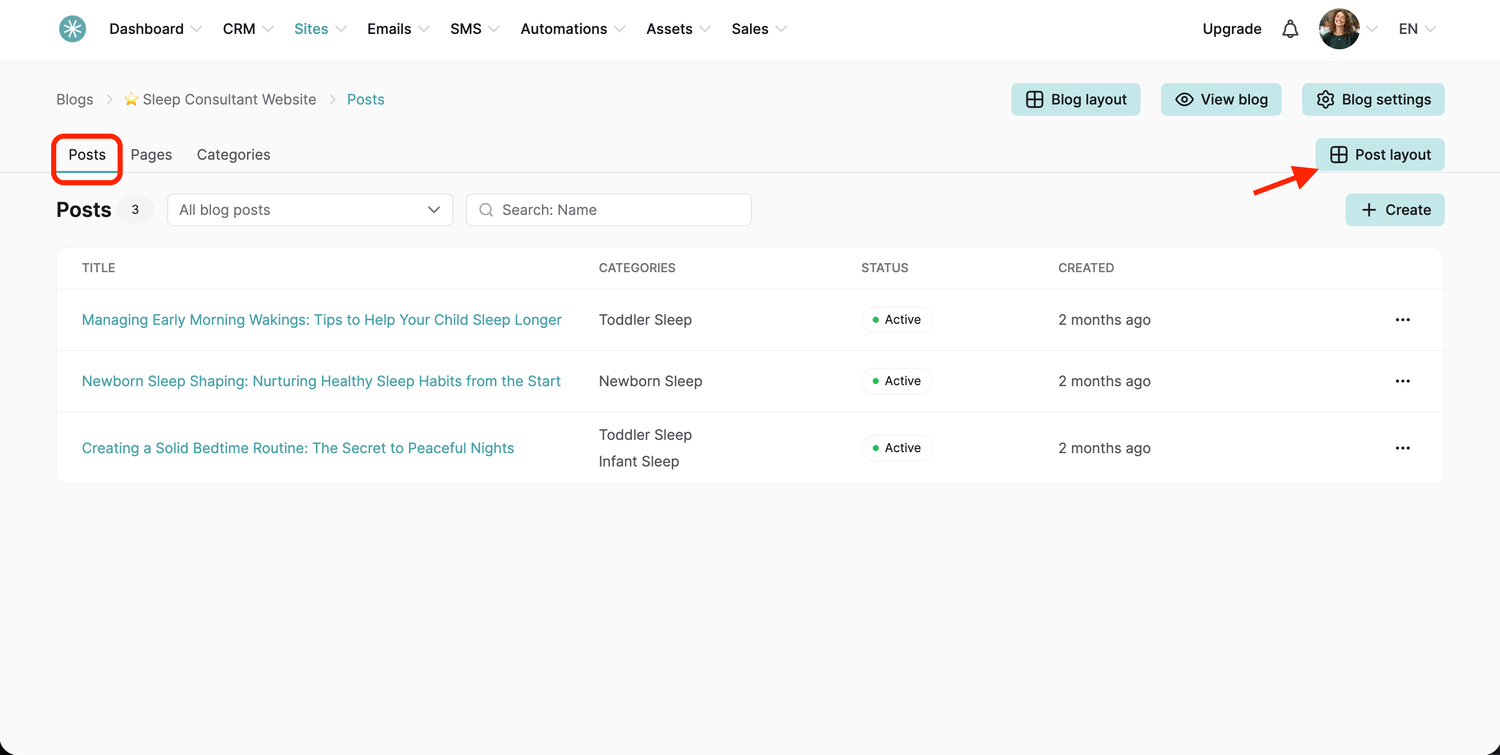Expand the Automations menu
The height and width of the screenshot is (755, 1500).
click(573, 29)
